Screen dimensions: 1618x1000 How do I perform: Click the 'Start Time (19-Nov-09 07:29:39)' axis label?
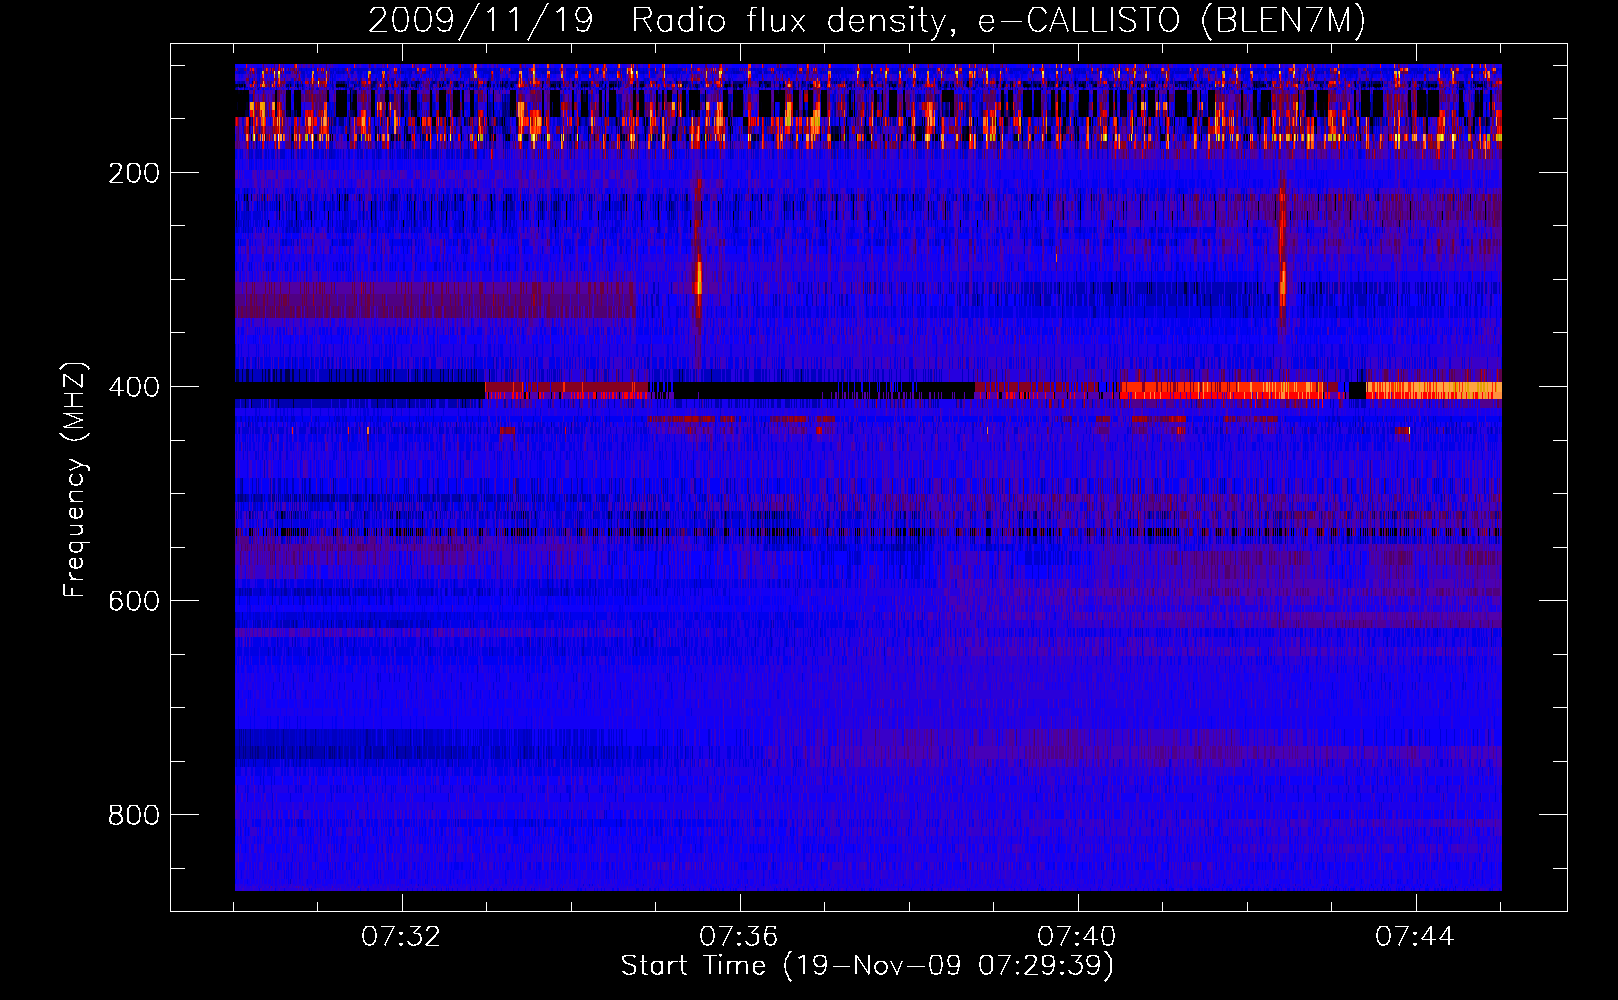867,966
